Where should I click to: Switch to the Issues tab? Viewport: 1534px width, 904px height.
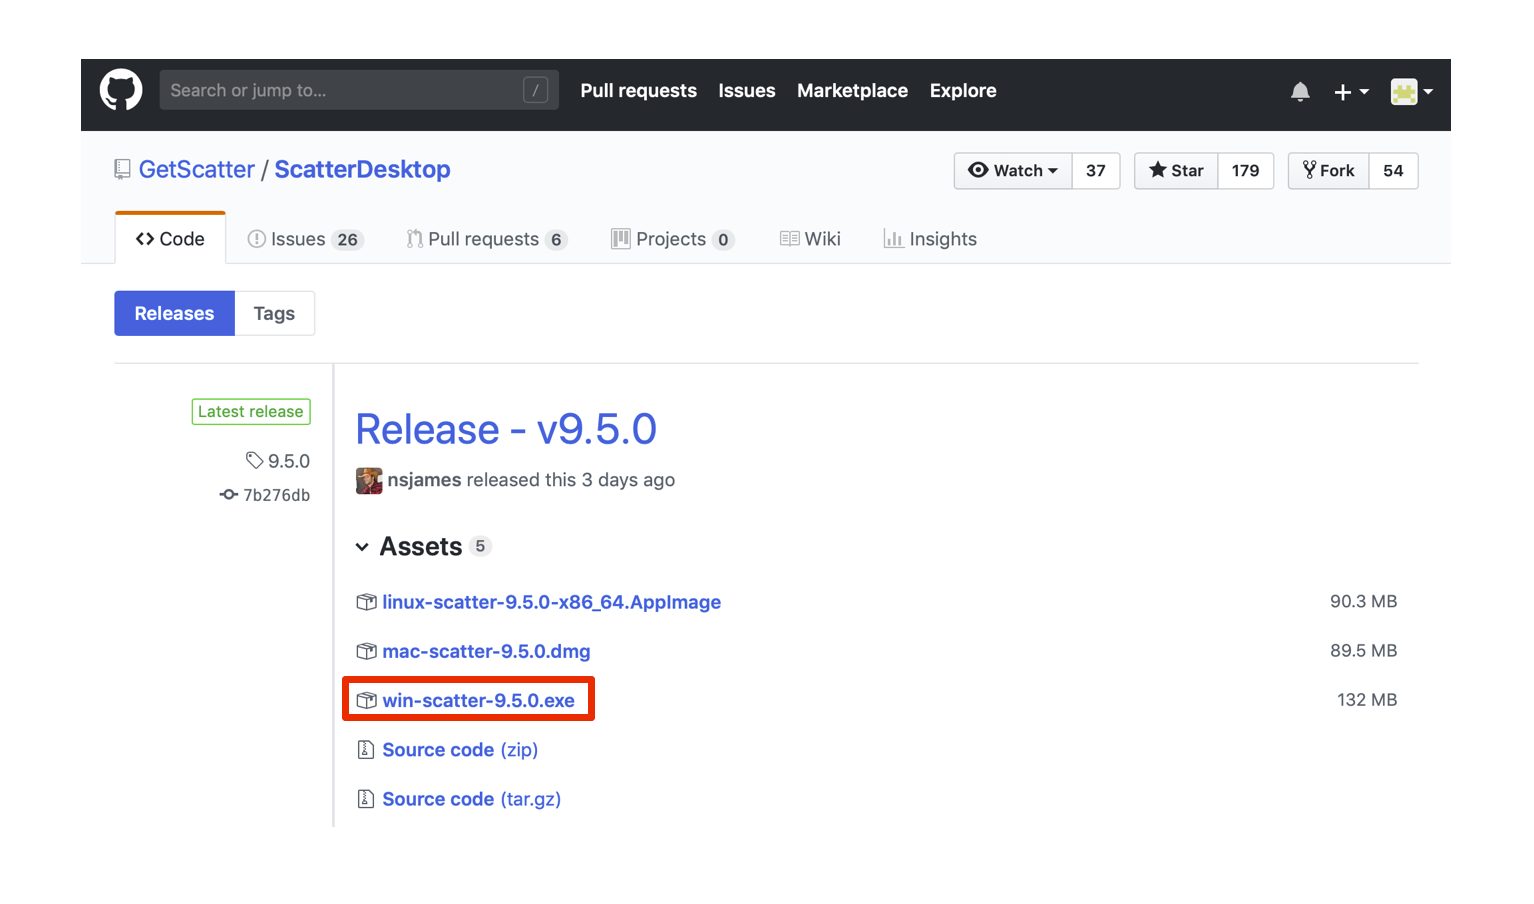[305, 239]
